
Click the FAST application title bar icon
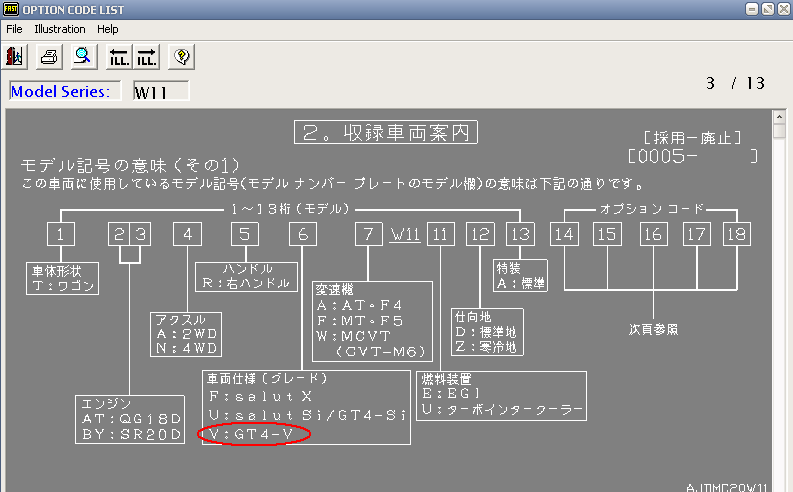point(12,9)
